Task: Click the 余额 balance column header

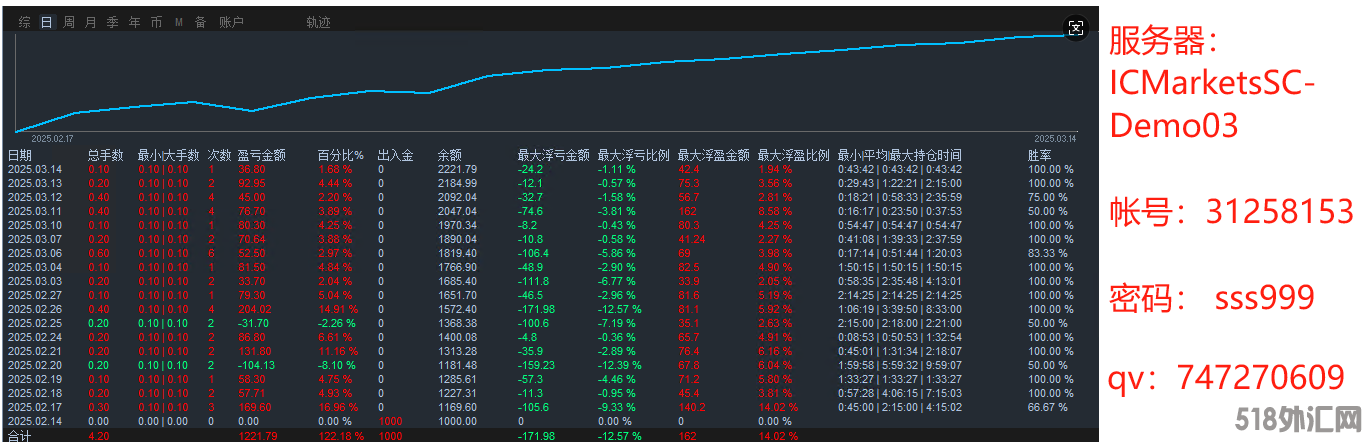Action: pyautogui.click(x=450, y=155)
